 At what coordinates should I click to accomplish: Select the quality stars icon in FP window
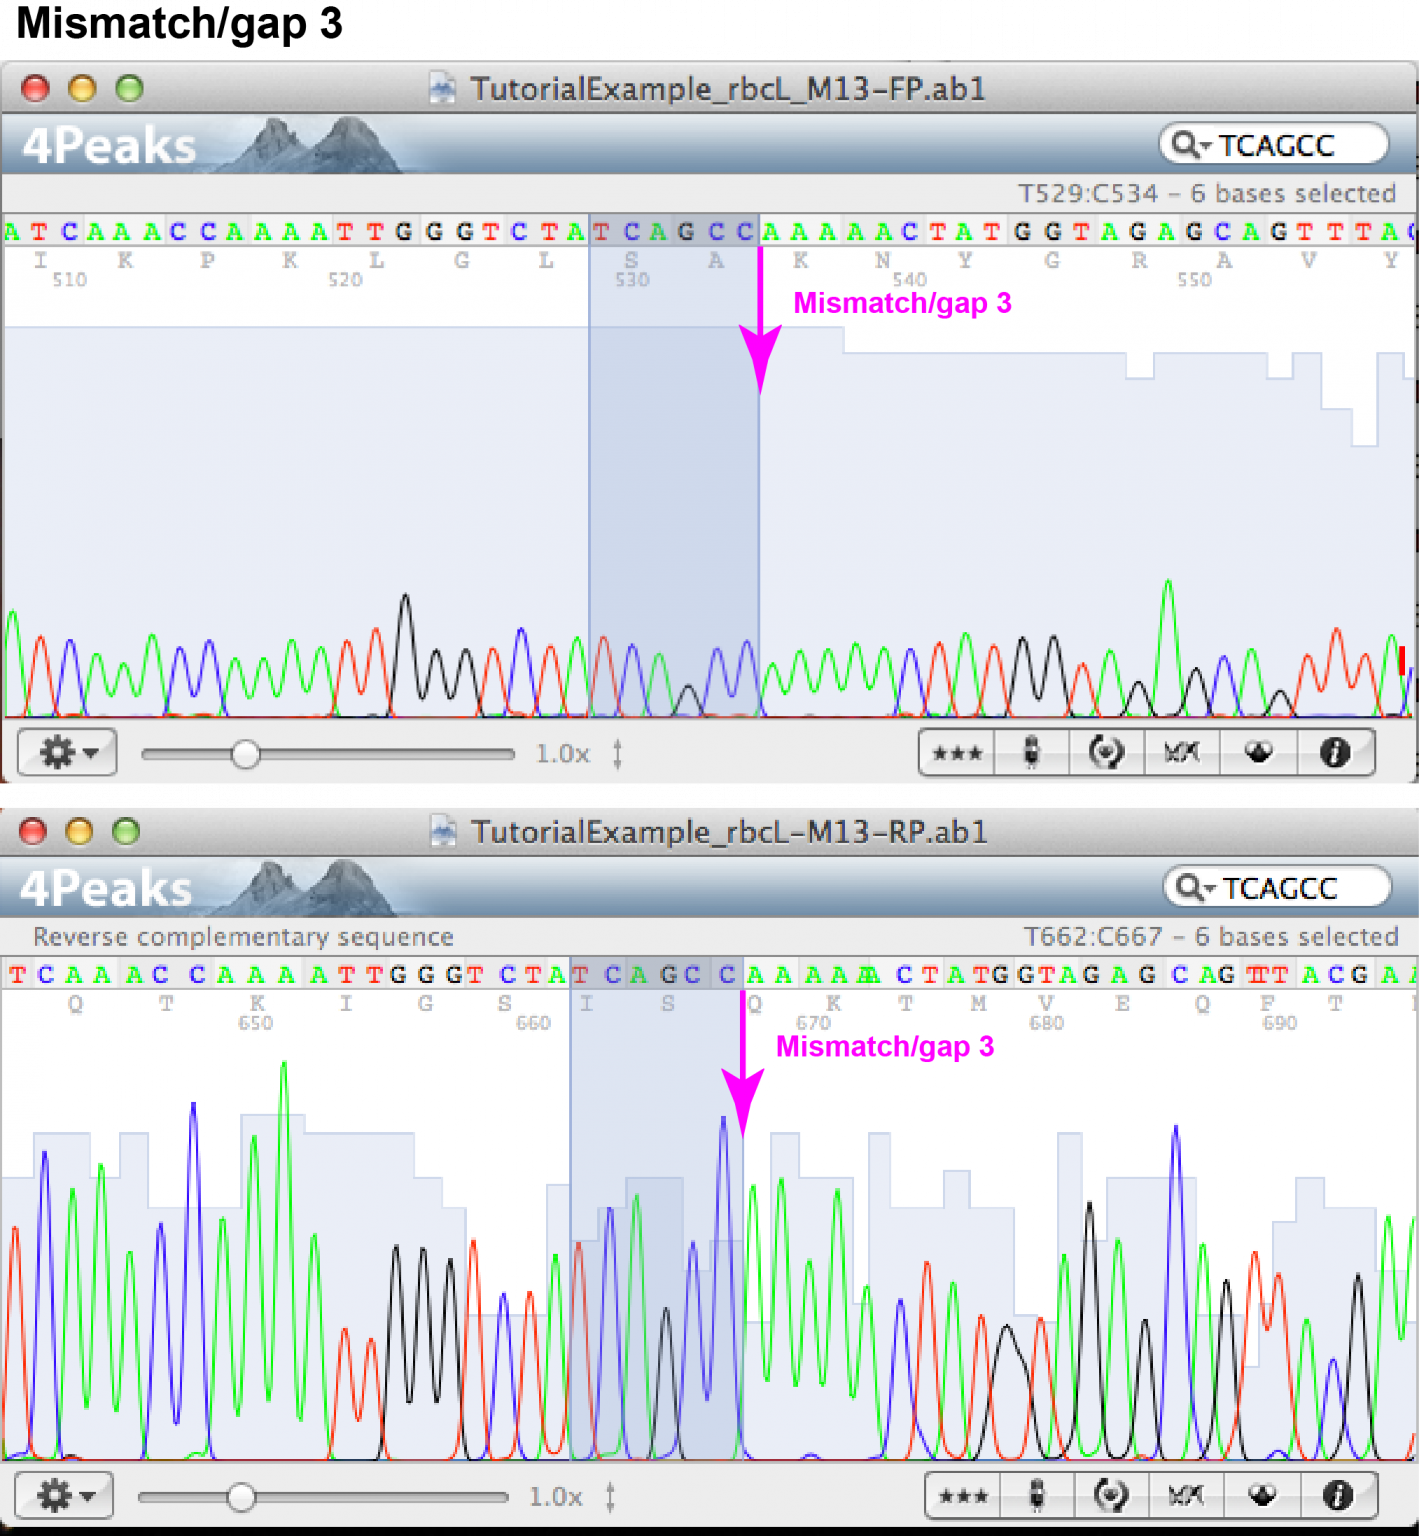pos(955,753)
